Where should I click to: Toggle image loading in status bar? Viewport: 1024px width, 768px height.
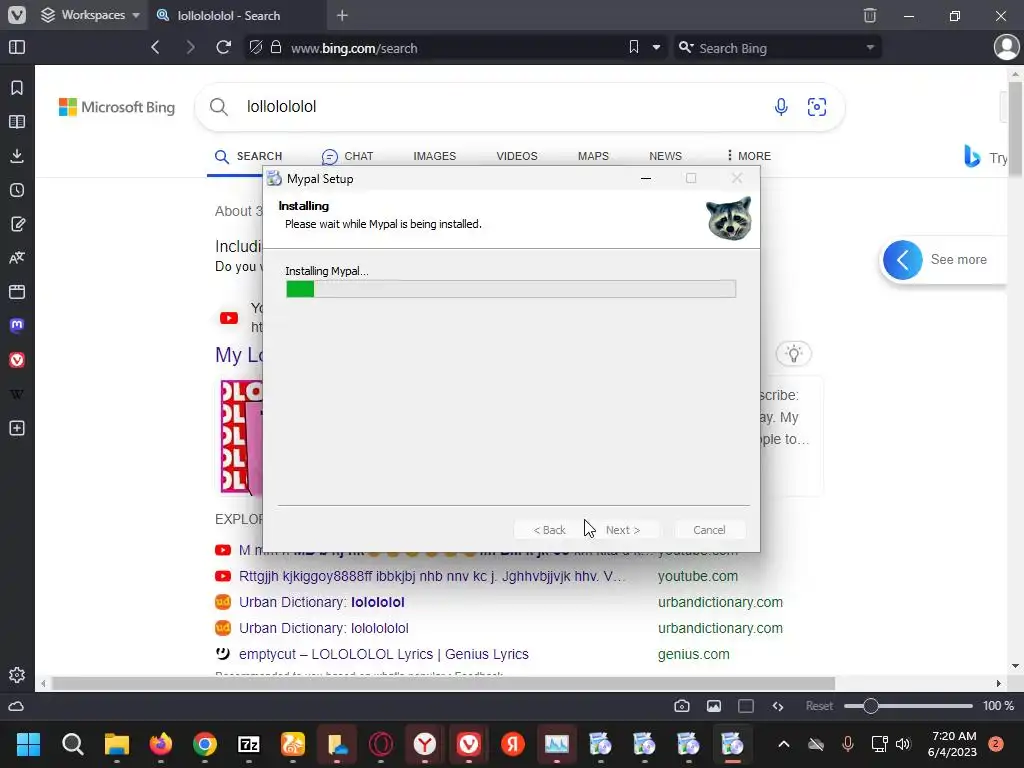point(714,706)
